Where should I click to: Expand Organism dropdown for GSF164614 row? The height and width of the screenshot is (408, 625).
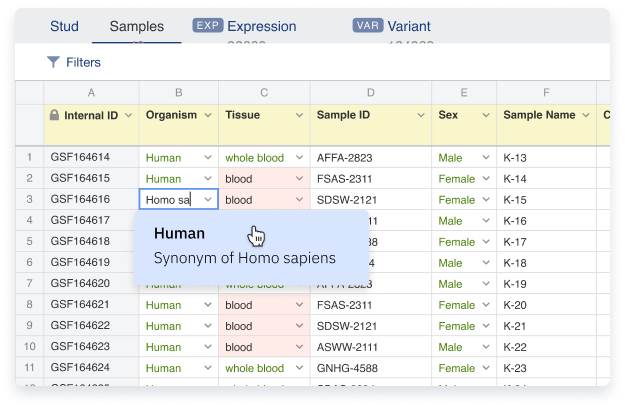coord(207,158)
